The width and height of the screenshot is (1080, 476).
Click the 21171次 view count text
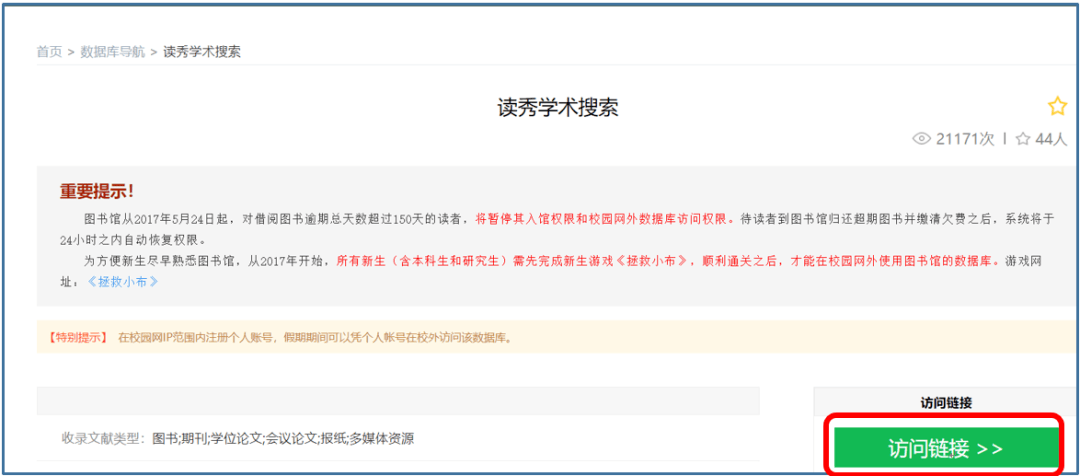(x=965, y=139)
